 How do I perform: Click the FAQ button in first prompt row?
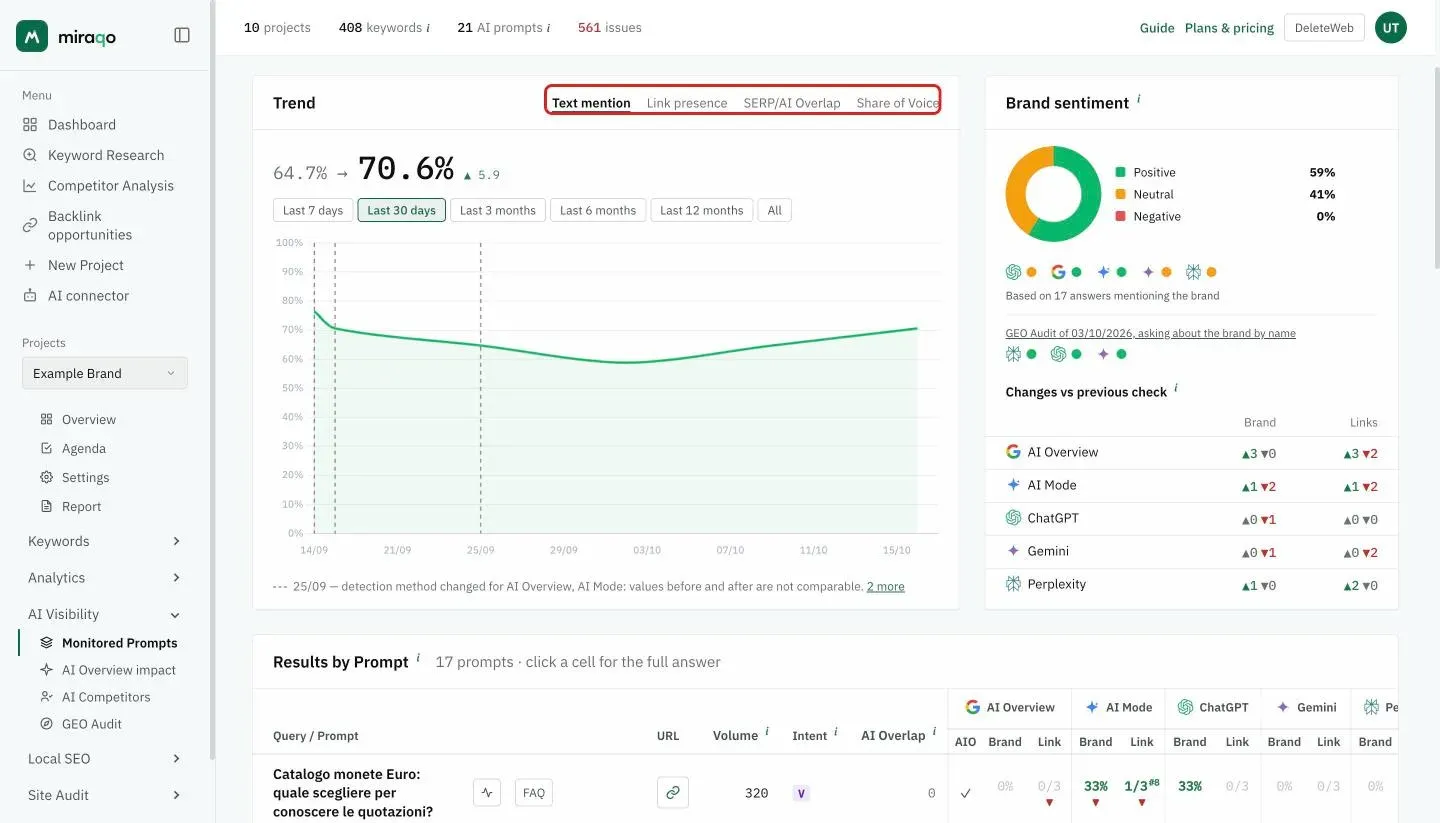pyautogui.click(x=534, y=793)
